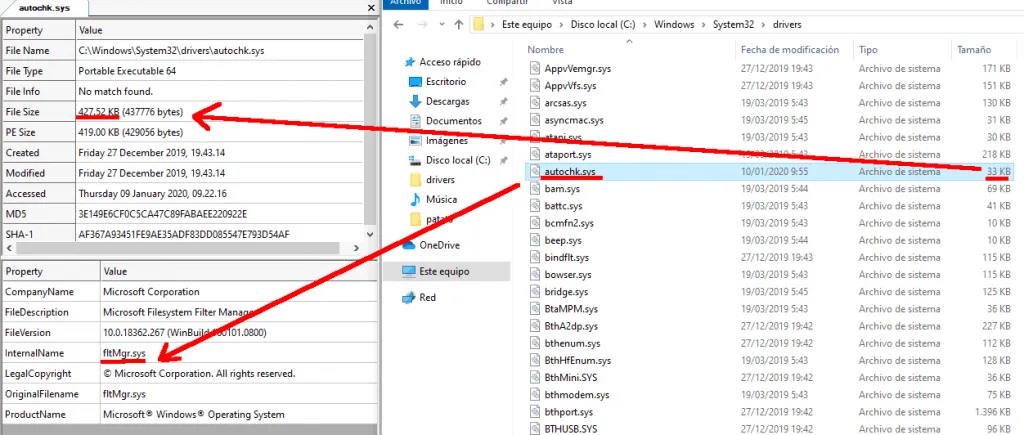
Task: Select the bthport.sys file name
Action: (x=568, y=412)
